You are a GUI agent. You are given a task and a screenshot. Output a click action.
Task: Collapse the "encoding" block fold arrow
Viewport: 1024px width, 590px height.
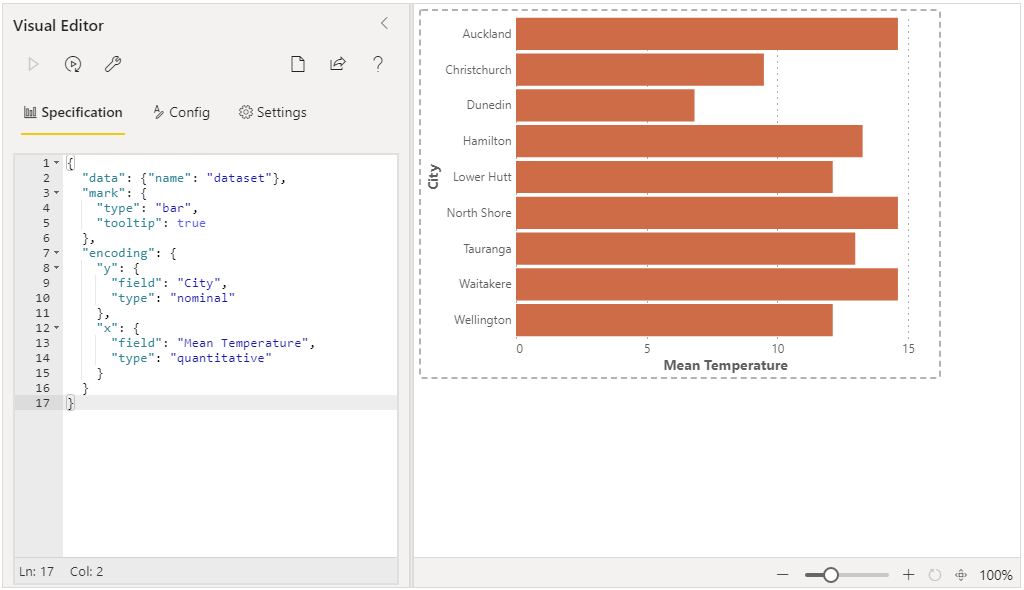(57, 253)
